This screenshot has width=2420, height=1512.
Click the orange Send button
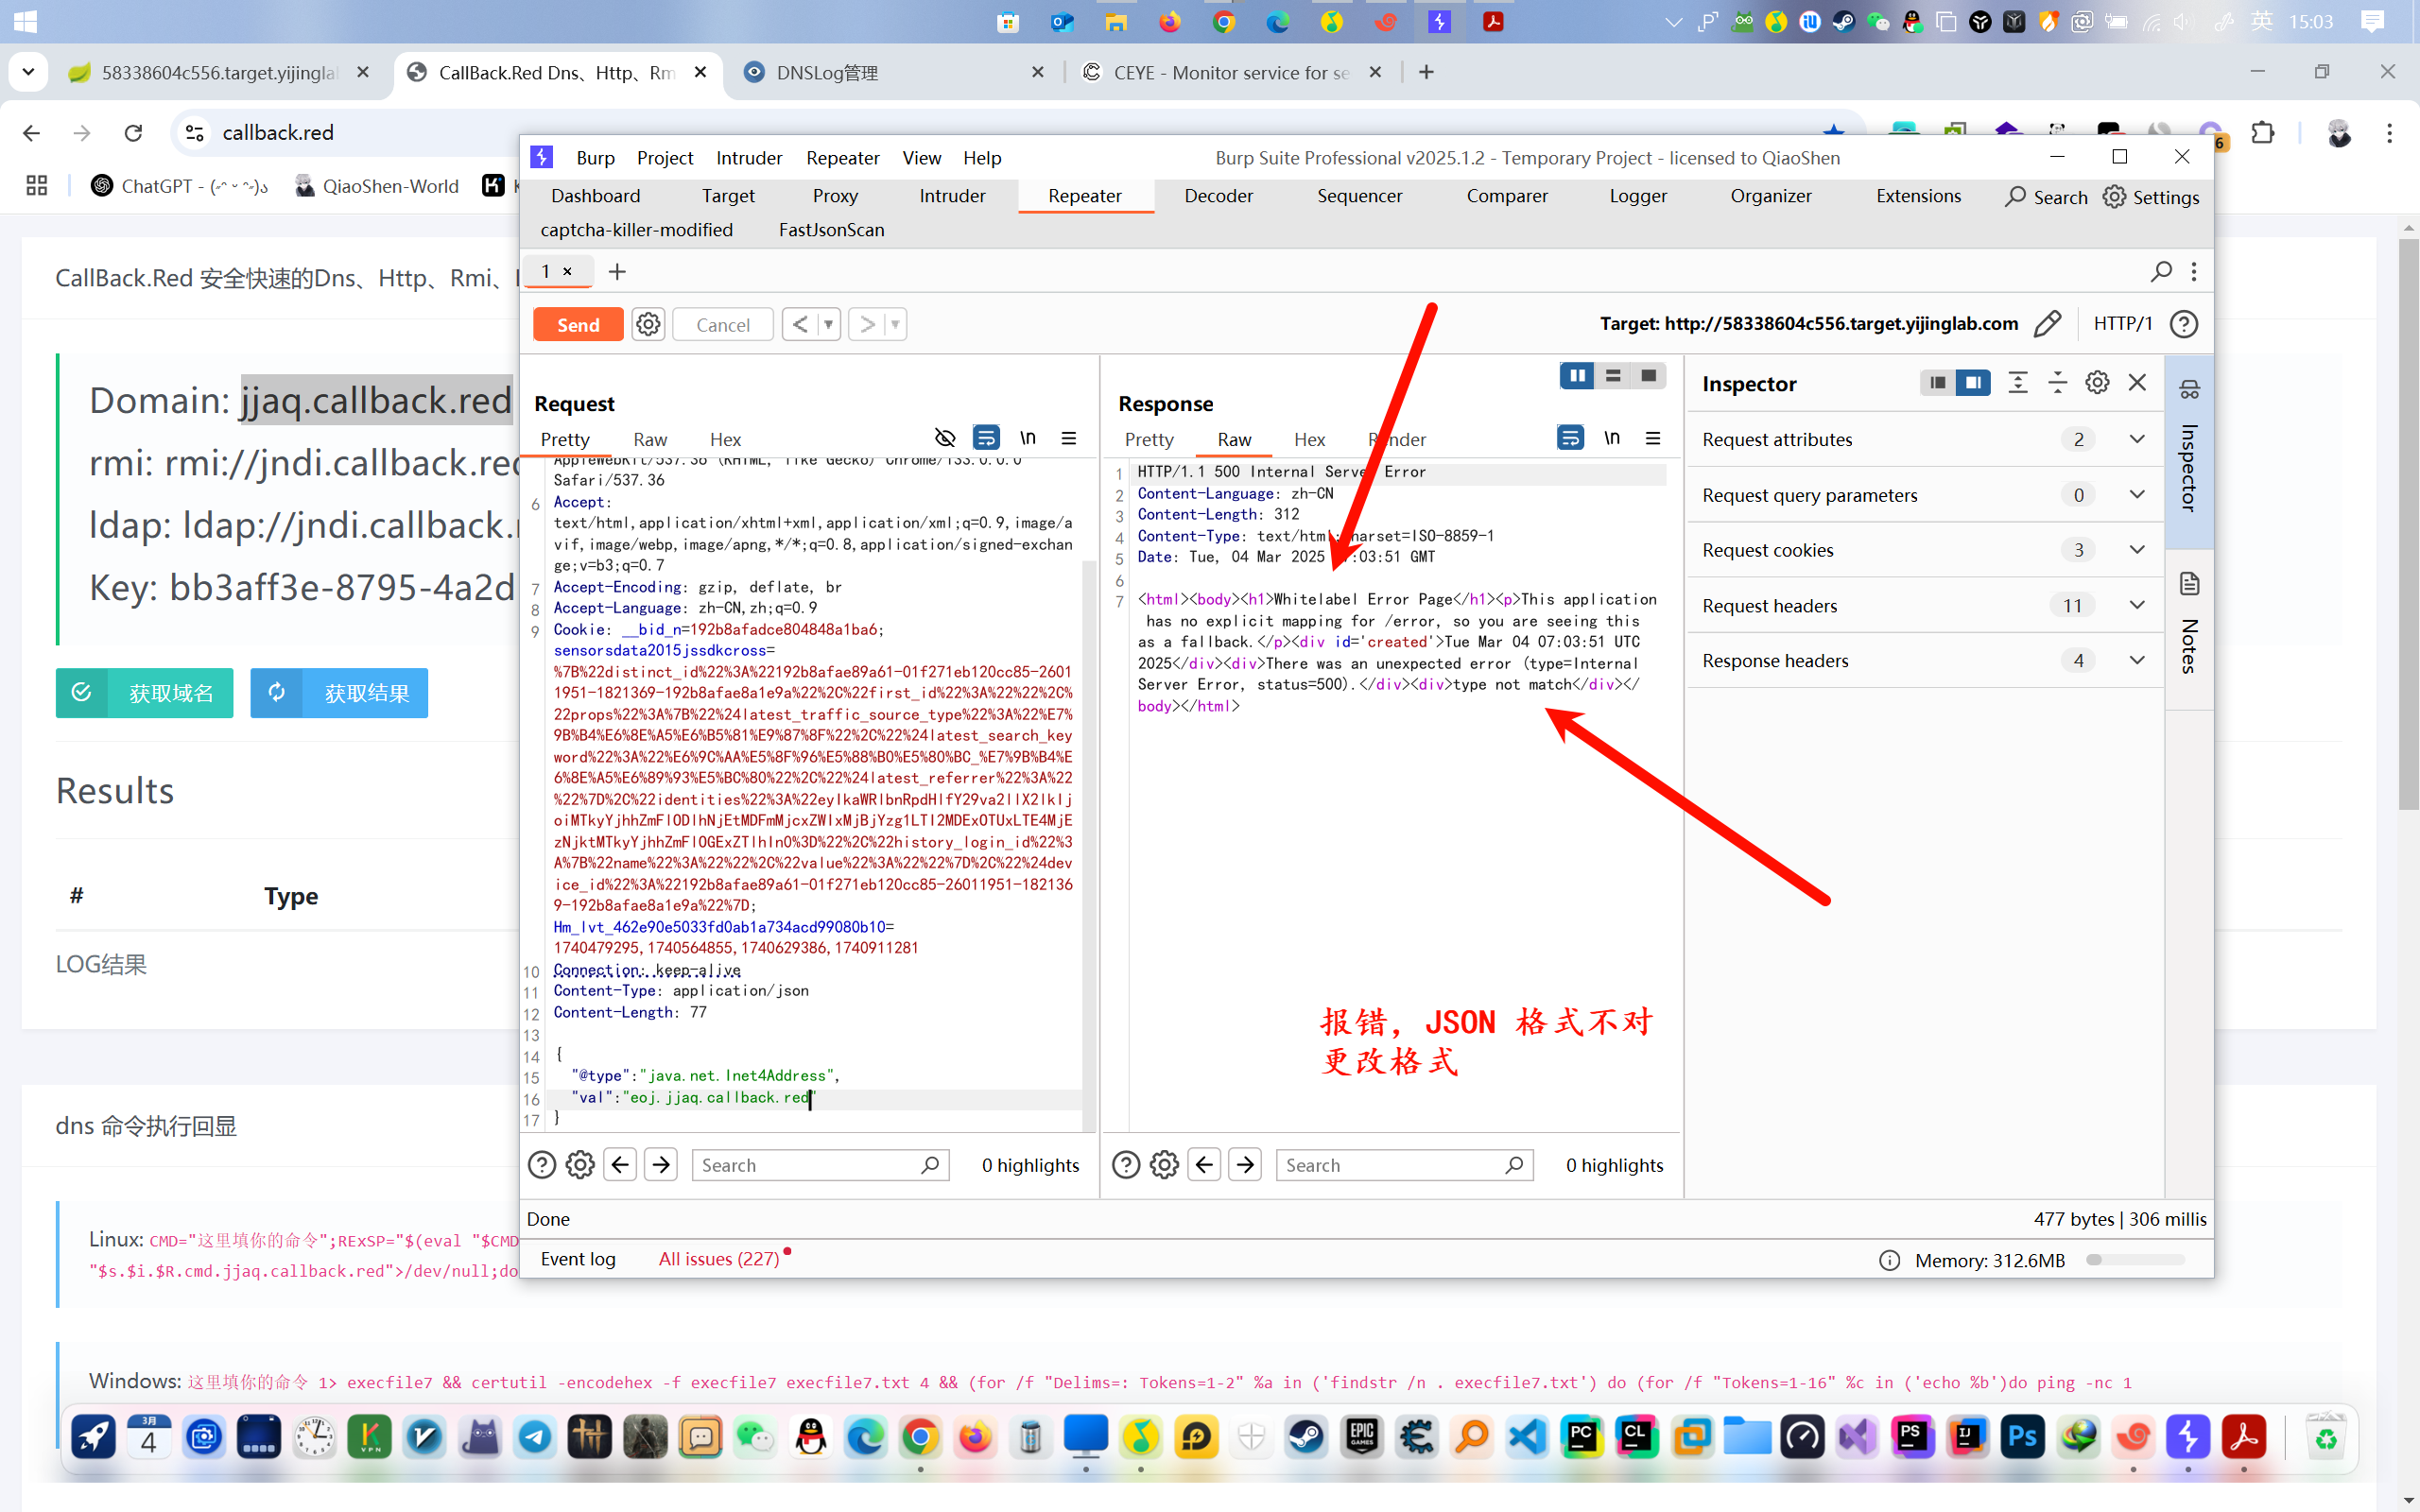click(x=578, y=324)
